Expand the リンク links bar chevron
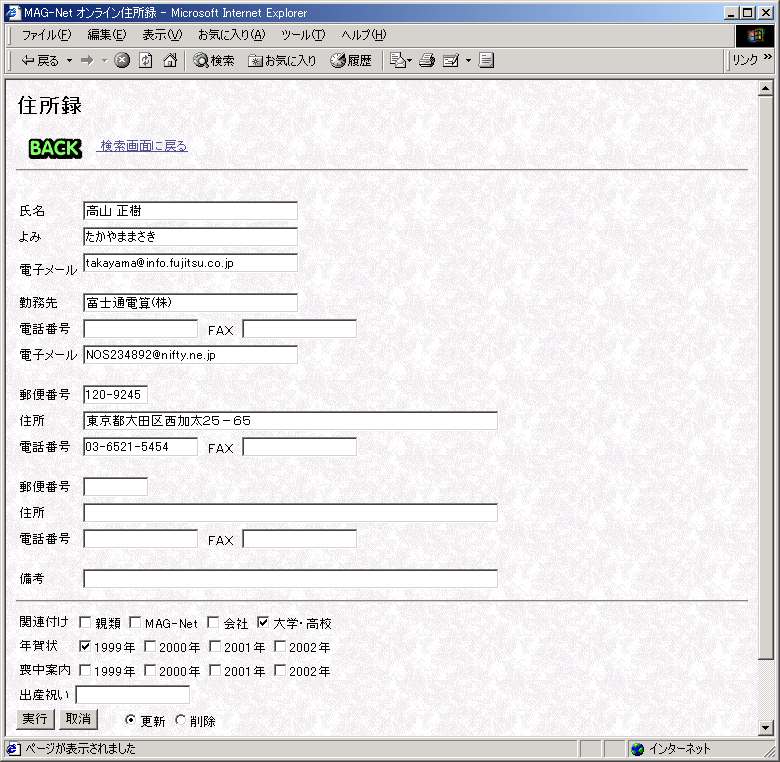 (768, 58)
